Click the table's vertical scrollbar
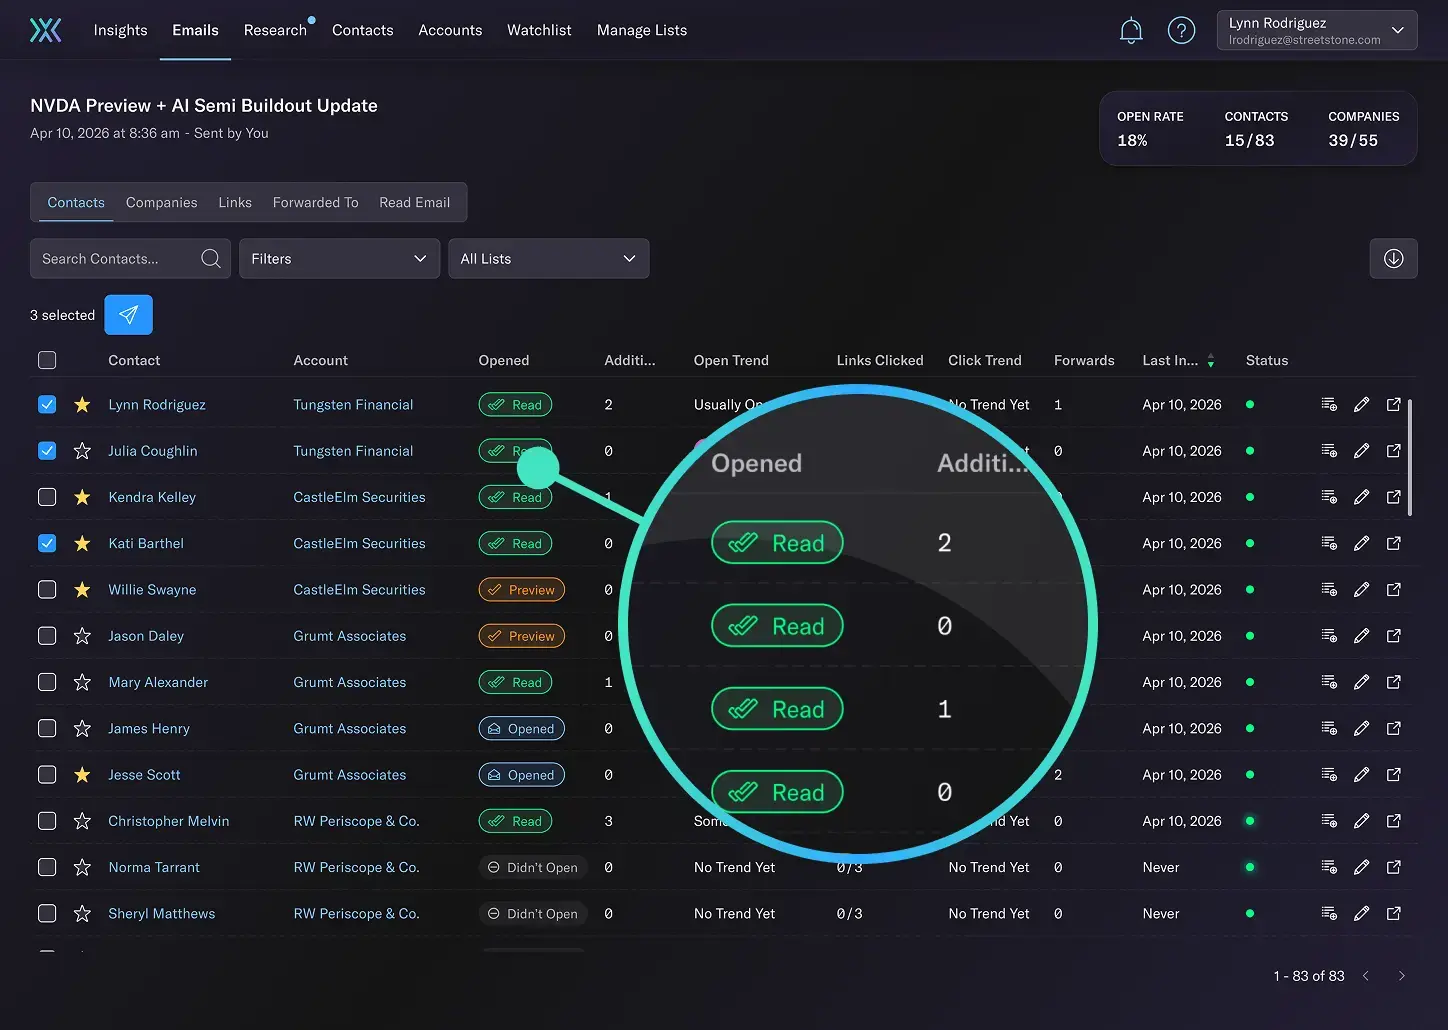 (1410, 458)
